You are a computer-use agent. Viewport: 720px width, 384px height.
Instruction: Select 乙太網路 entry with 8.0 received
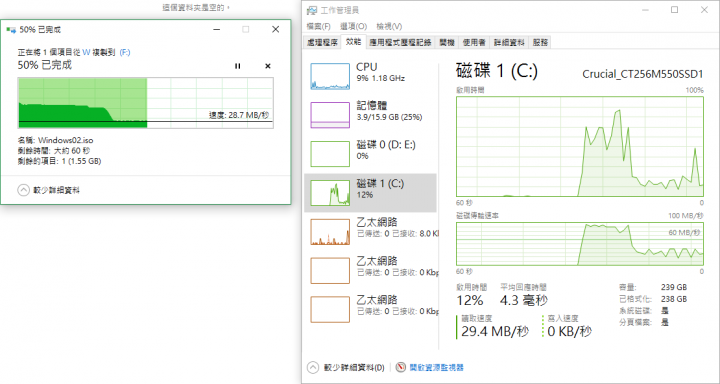tap(370, 232)
